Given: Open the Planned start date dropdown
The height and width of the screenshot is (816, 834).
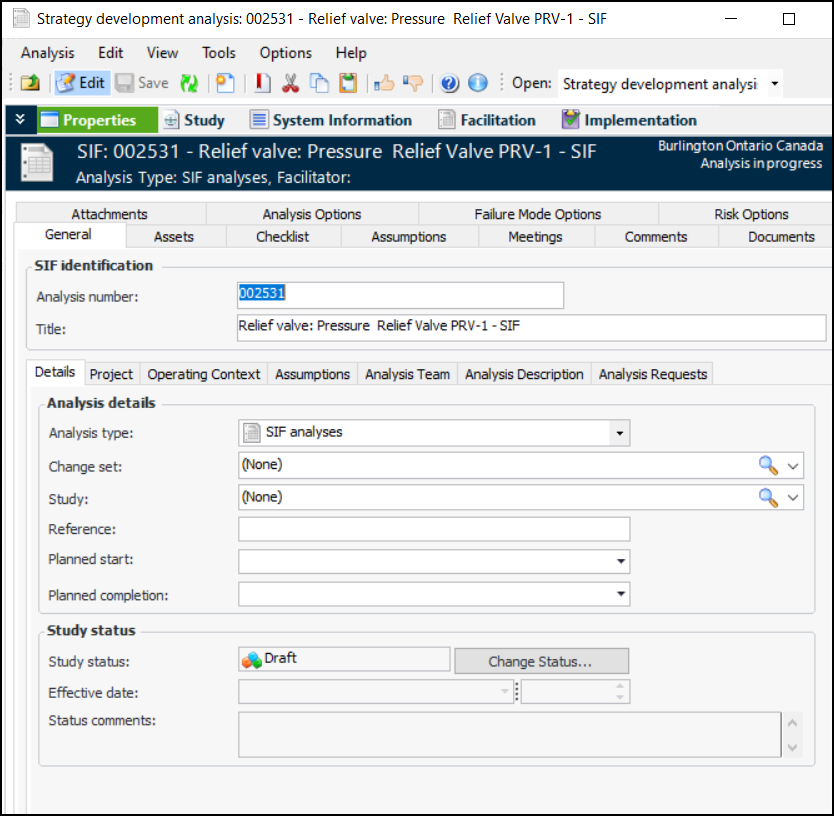Looking at the screenshot, I should [620, 562].
